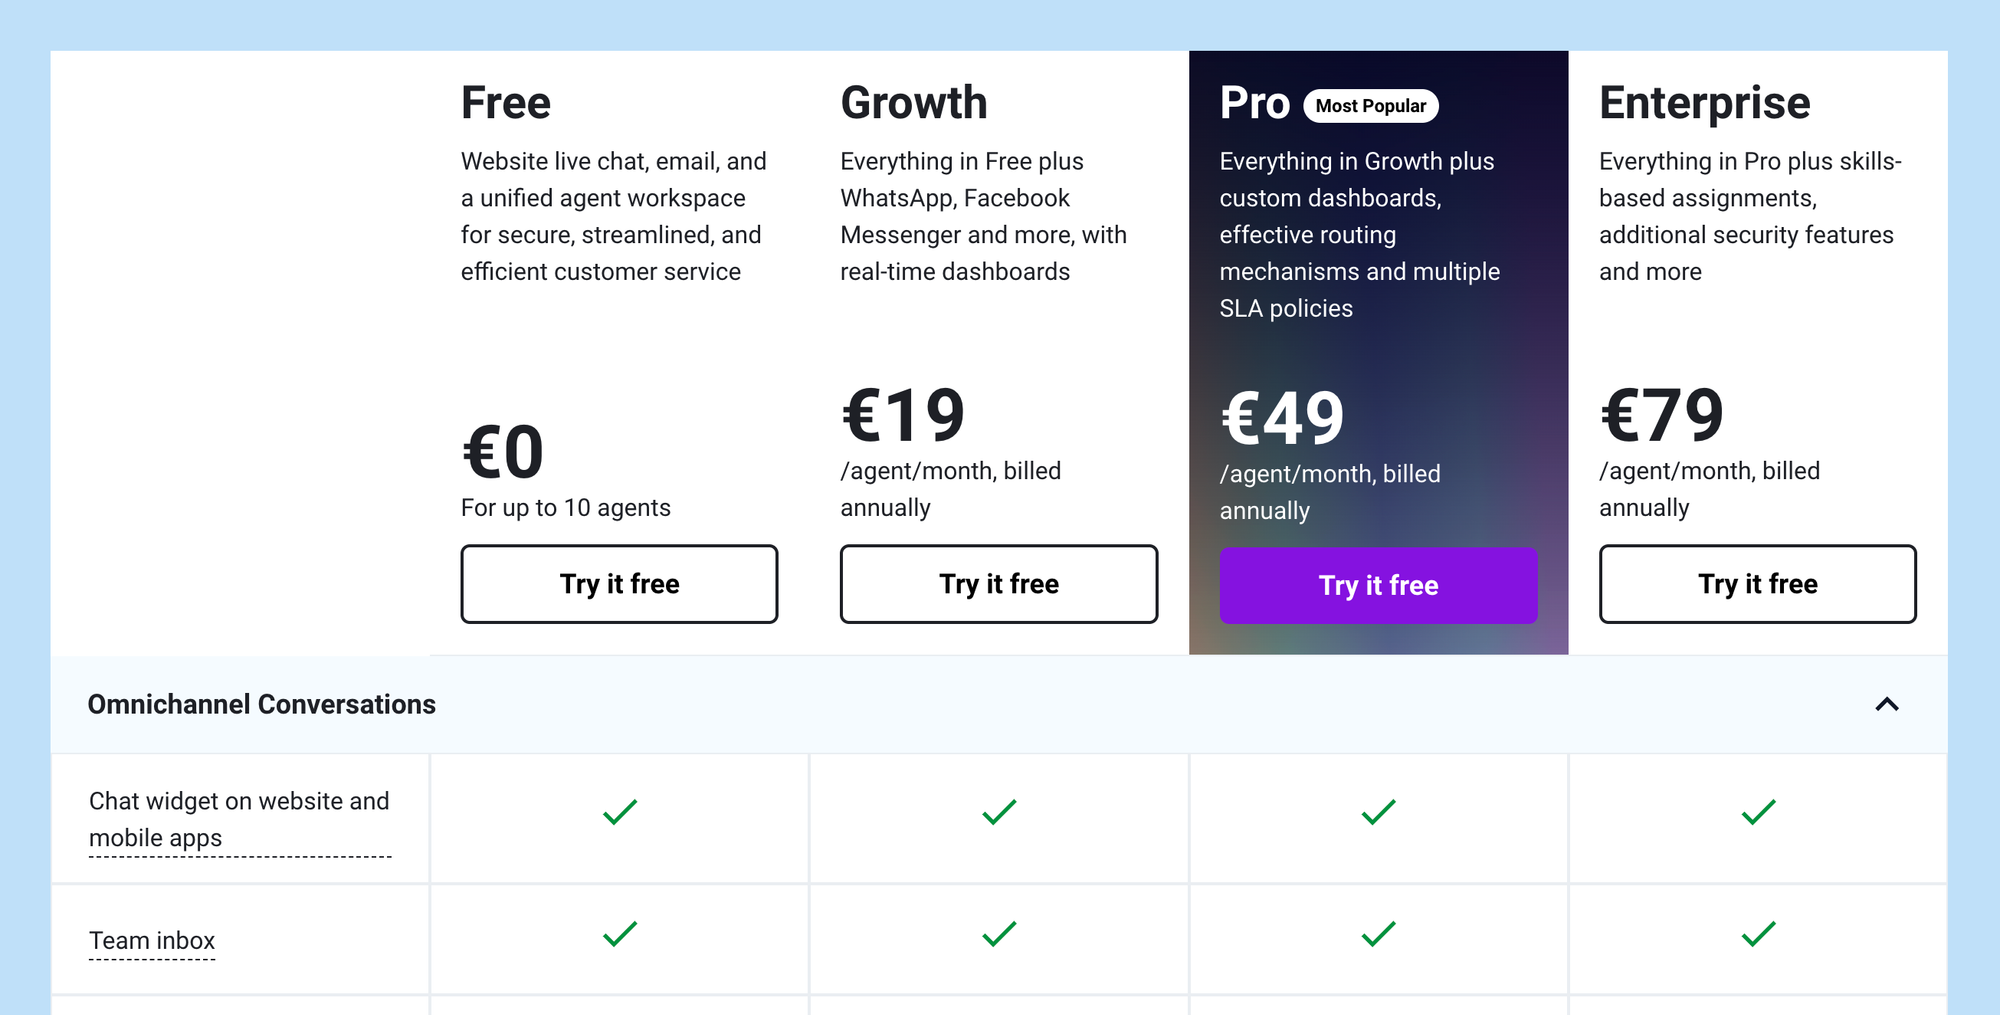The width and height of the screenshot is (2000, 1015).
Task: Click the €49 price on the Pro card
Action: 1282,419
